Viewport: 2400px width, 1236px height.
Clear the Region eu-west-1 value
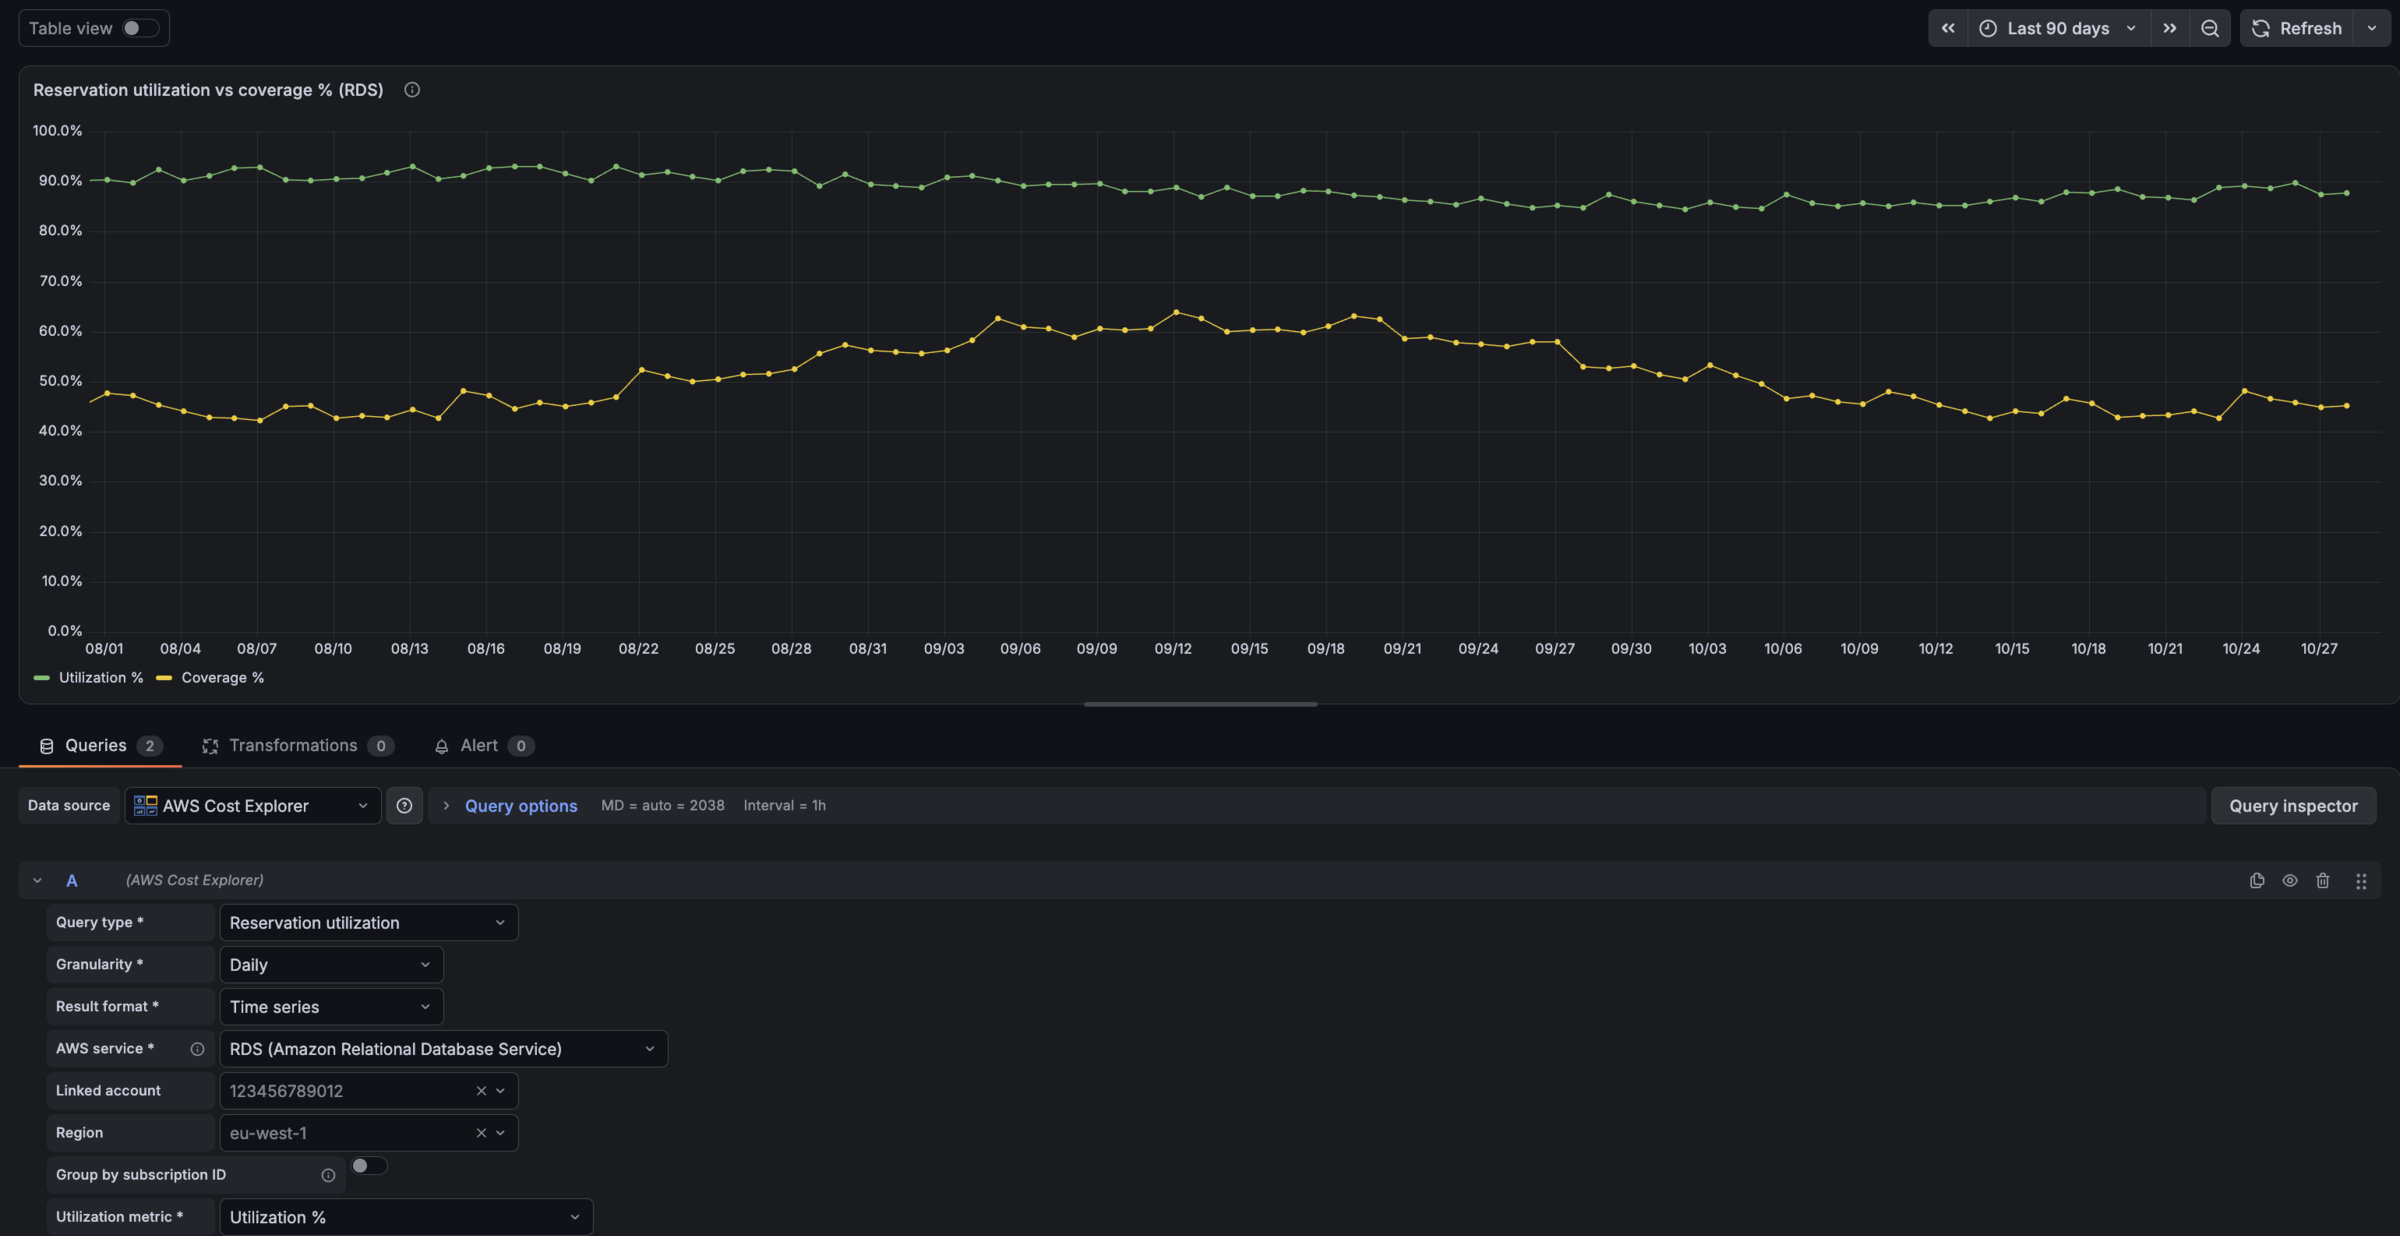[481, 1133]
